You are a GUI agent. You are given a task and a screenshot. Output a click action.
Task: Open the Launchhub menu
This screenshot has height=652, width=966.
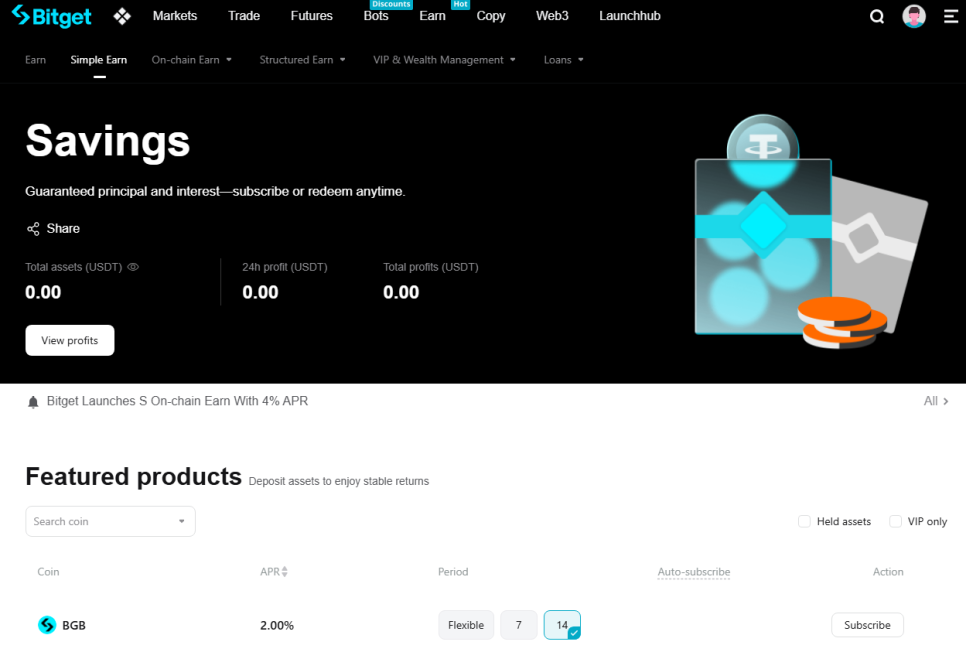pos(630,16)
